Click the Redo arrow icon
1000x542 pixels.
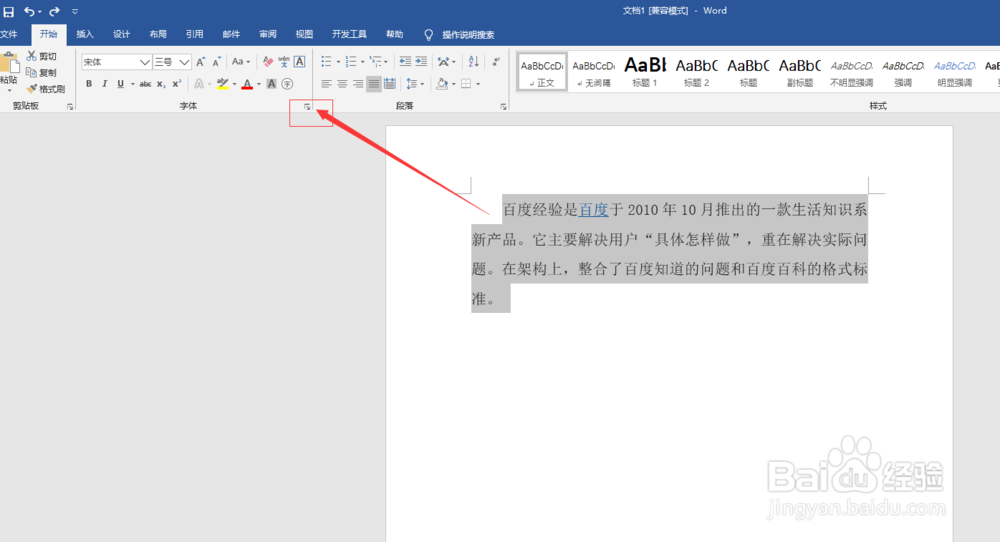pyautogui.click(x=54, y=11)
